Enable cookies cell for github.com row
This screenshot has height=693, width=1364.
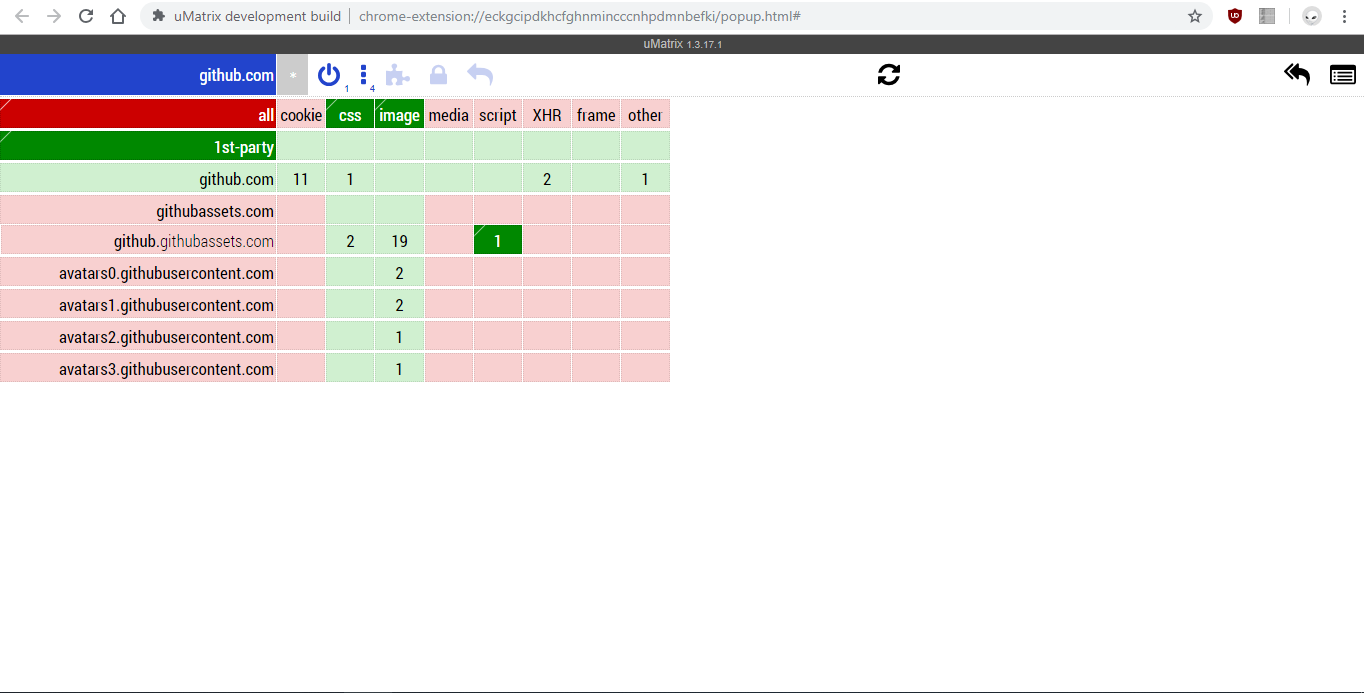(300, 178)
